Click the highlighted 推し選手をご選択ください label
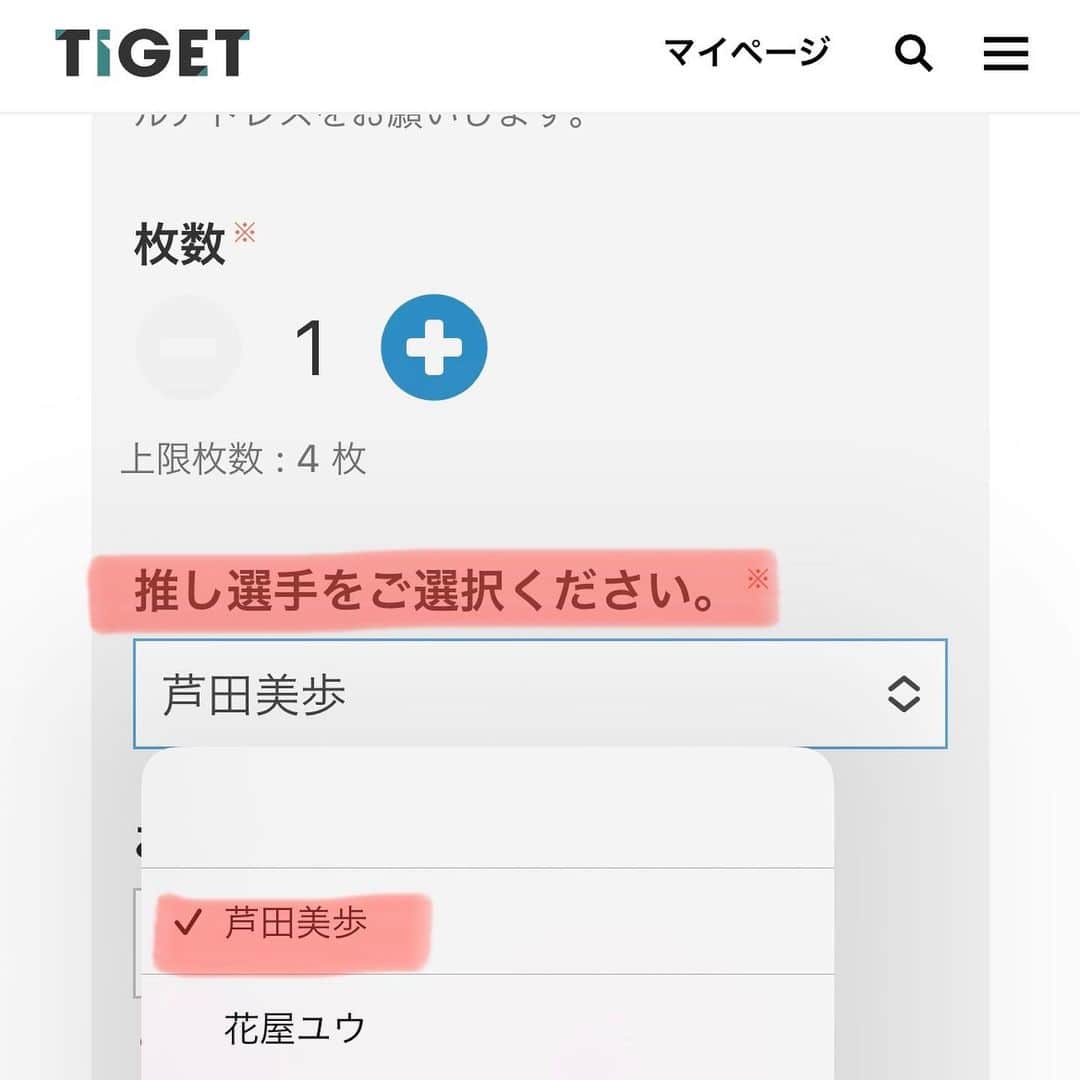Screen dimensions: 1080x1080 click(426, 591)
